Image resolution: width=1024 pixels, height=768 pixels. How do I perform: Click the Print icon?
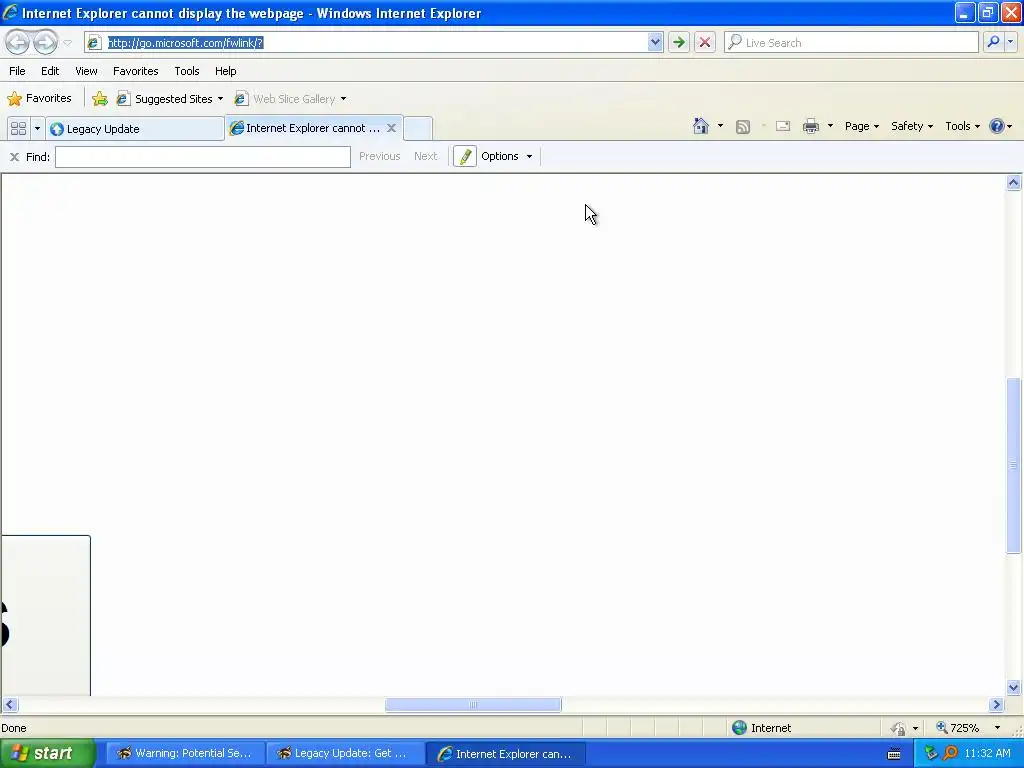pos(810,126)
